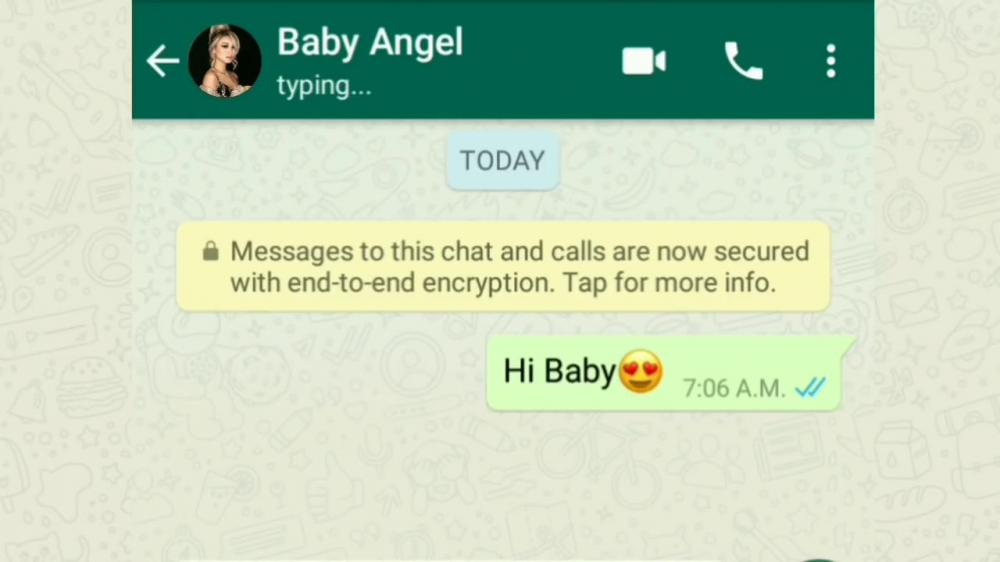1000x562 pixels.
Task: Click the heart-eyes emoji in the message
Action: click(641, 372)
